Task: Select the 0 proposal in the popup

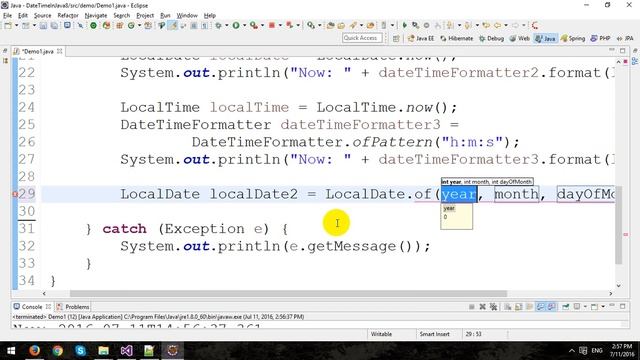Action: (445, 217)
